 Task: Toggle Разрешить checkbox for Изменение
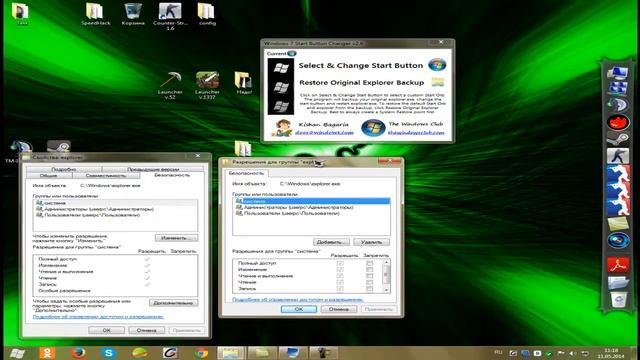pyautogui.click(x=340, y=270)
